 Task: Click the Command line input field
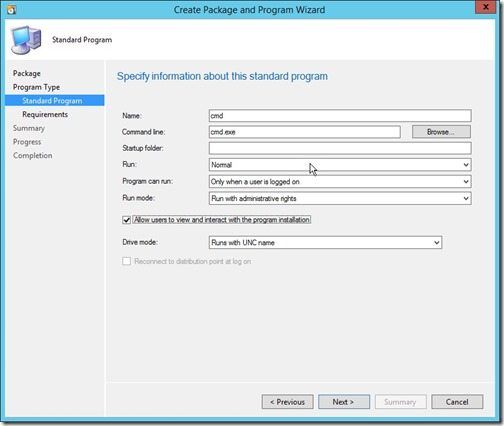[x=305, y=132]
